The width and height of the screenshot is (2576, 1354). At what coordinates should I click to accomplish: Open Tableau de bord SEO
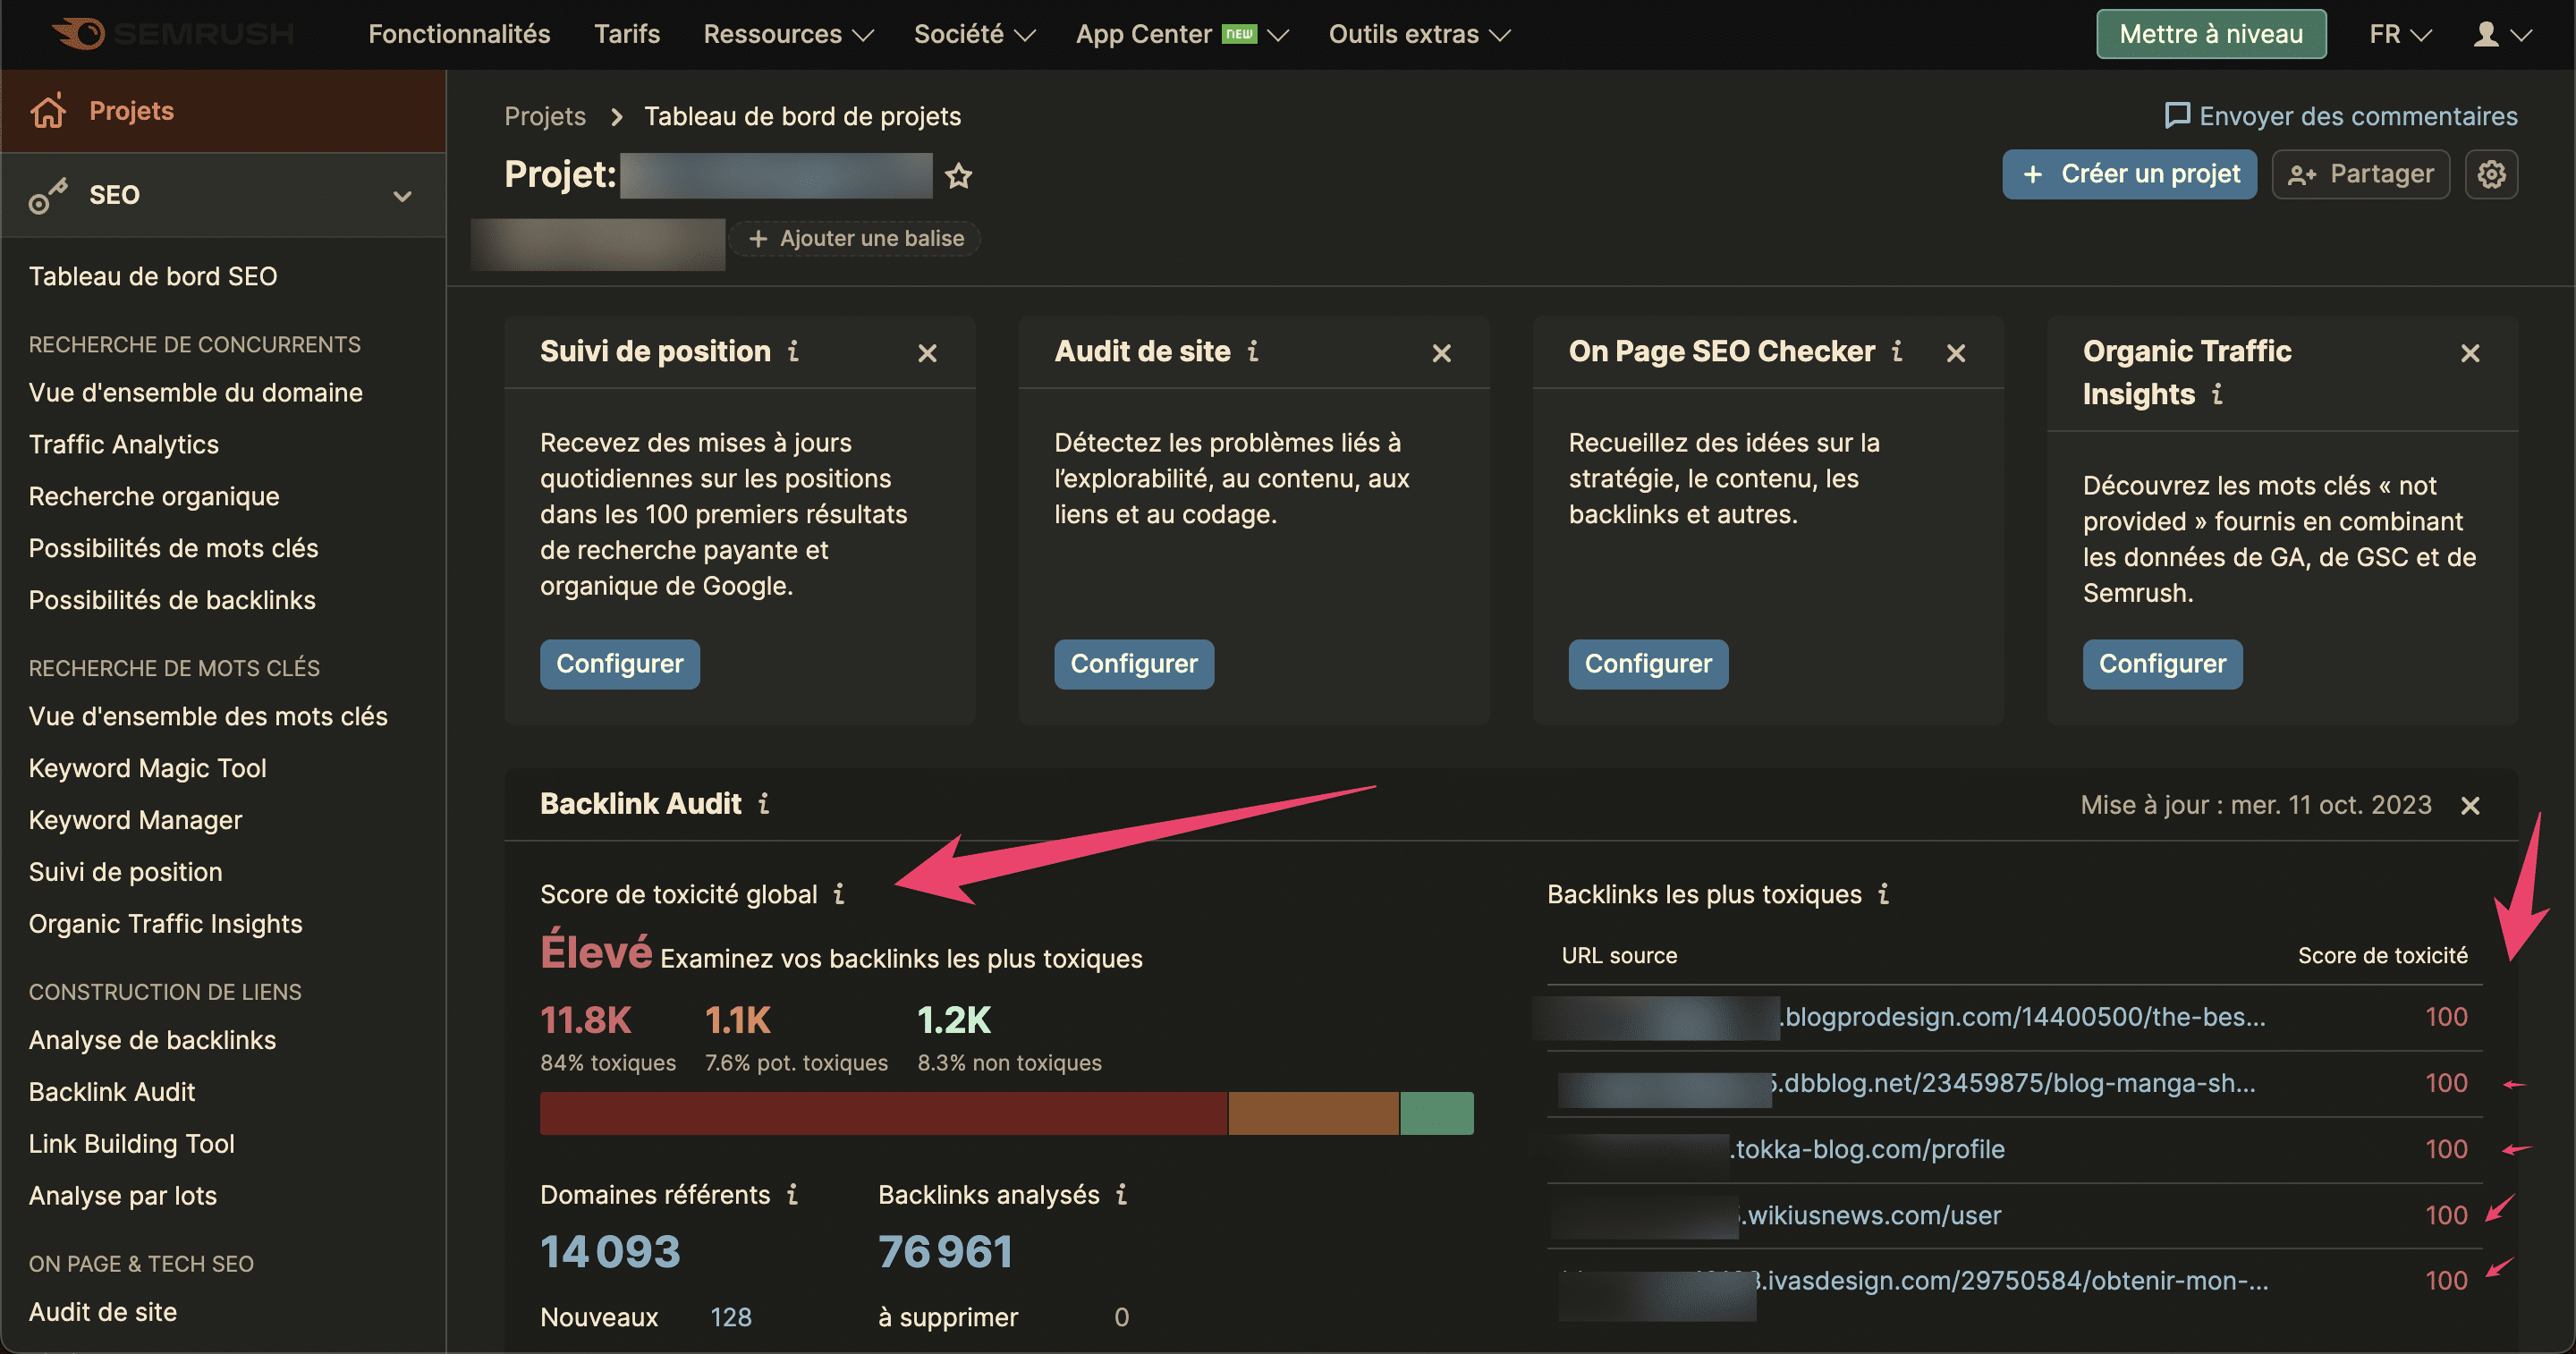tap(153, 276)
